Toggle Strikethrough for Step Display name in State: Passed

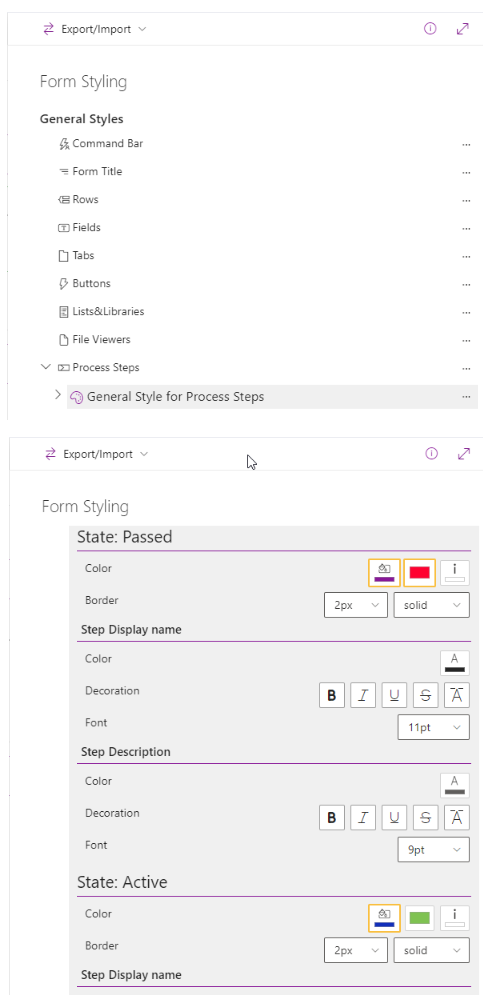click(425, 695)
